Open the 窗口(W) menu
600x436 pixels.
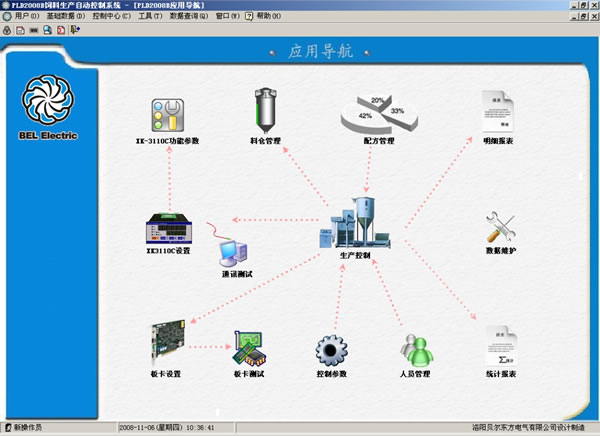228,16
